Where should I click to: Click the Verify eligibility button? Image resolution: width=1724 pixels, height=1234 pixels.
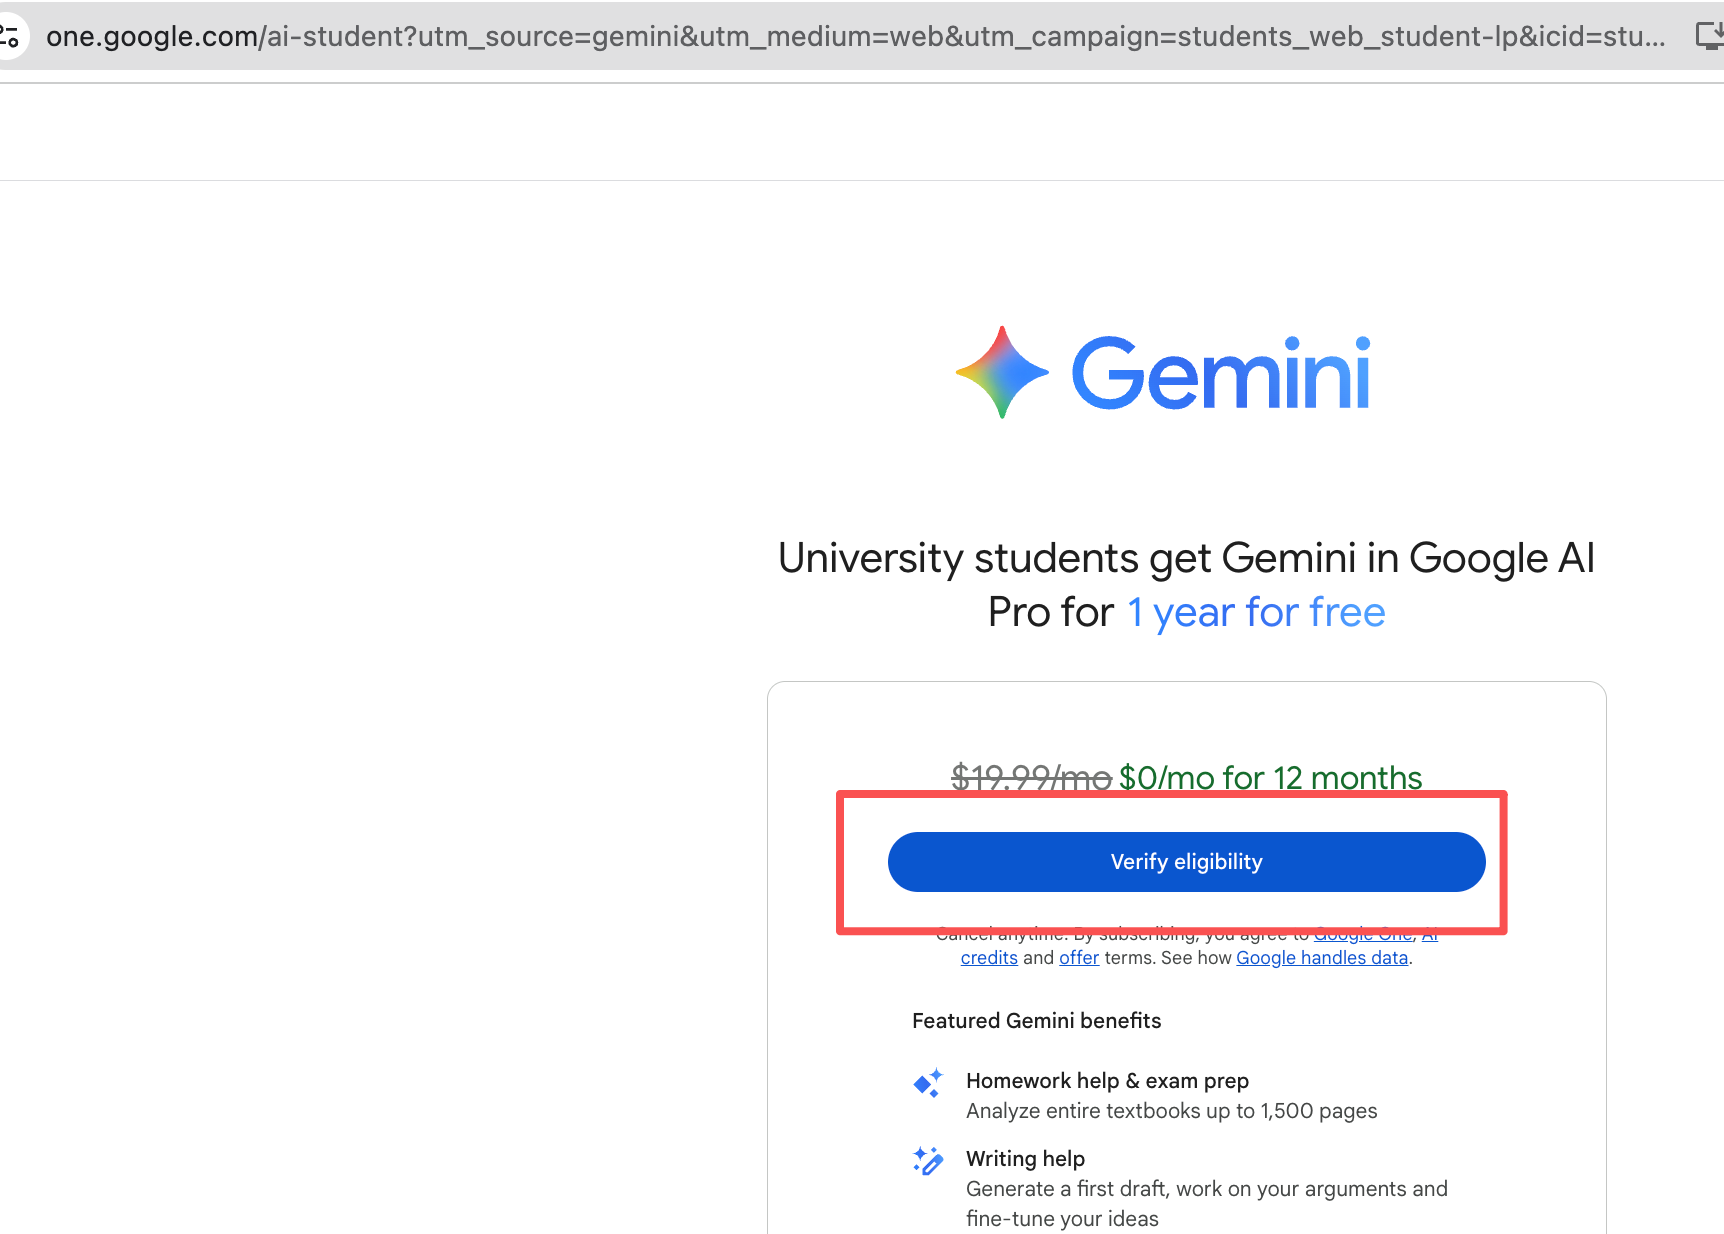click(x=1186, y=861)
